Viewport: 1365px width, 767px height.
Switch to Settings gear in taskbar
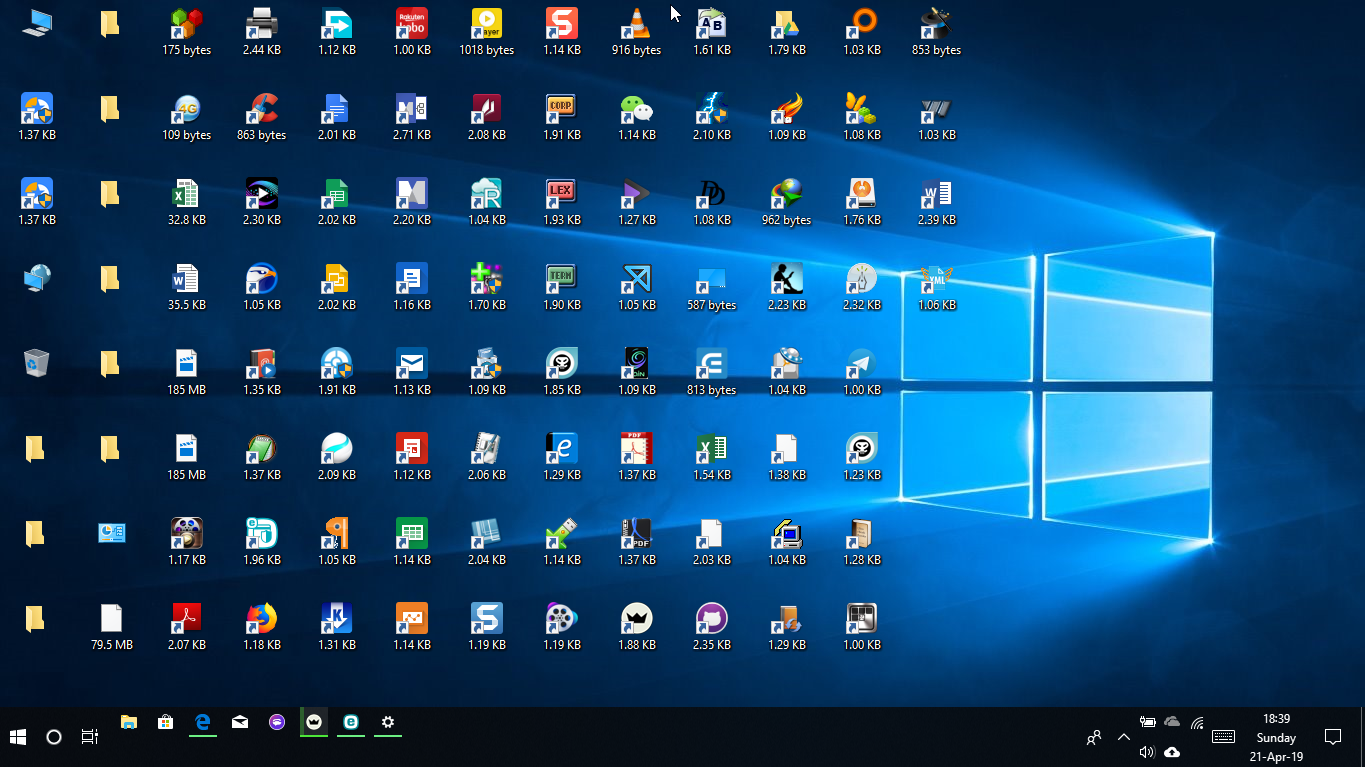pyautogui.click(x=388, y=722)
